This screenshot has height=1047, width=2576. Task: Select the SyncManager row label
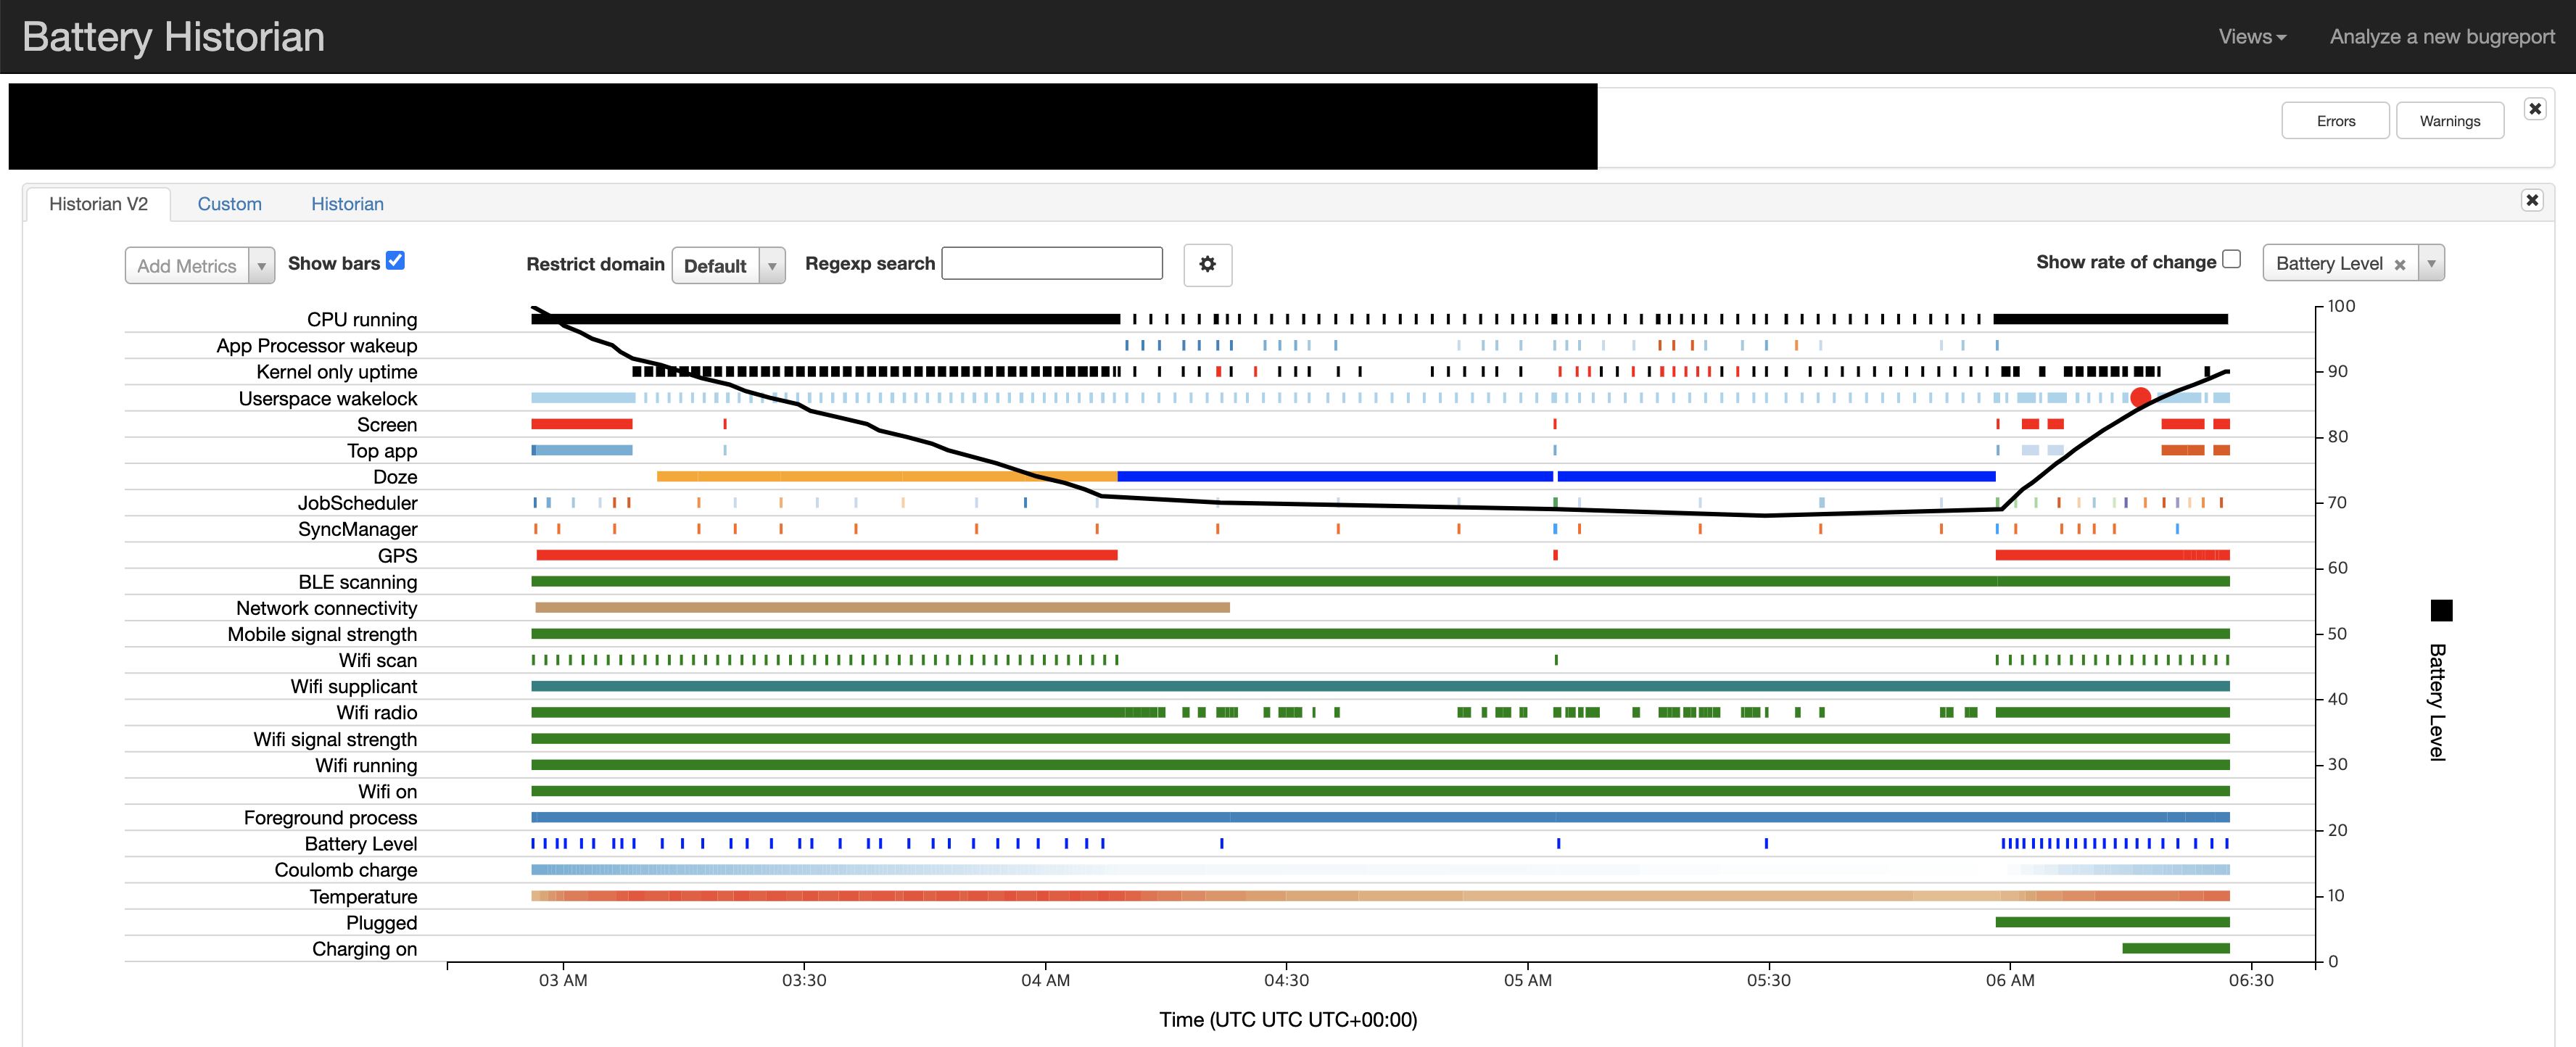coord(357,529)
